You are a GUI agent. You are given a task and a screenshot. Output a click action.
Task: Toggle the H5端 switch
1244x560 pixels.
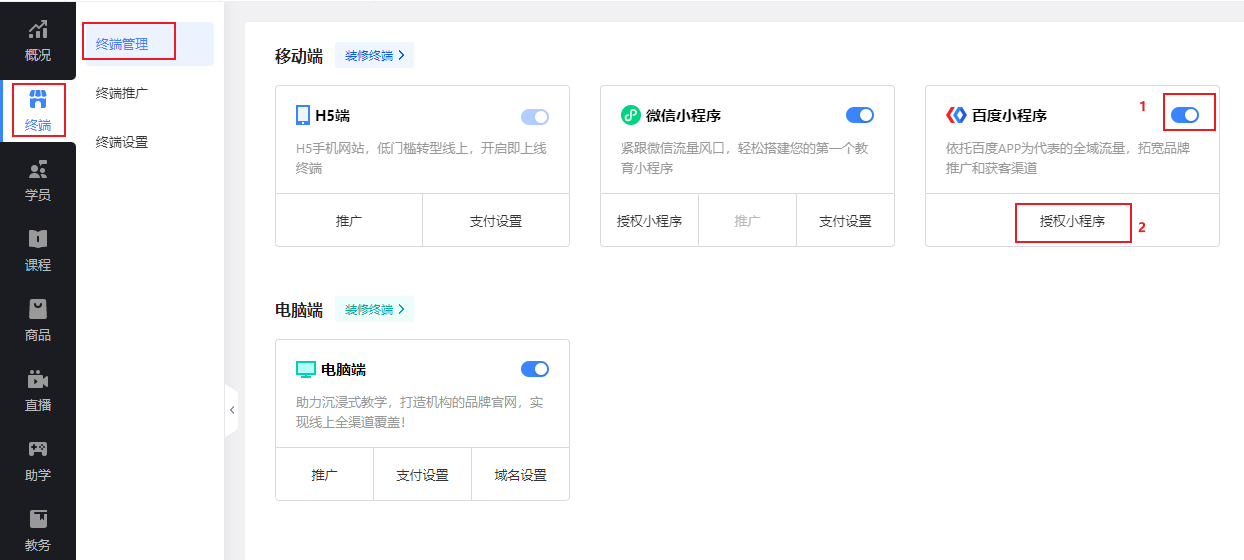[x=535, y=117]
